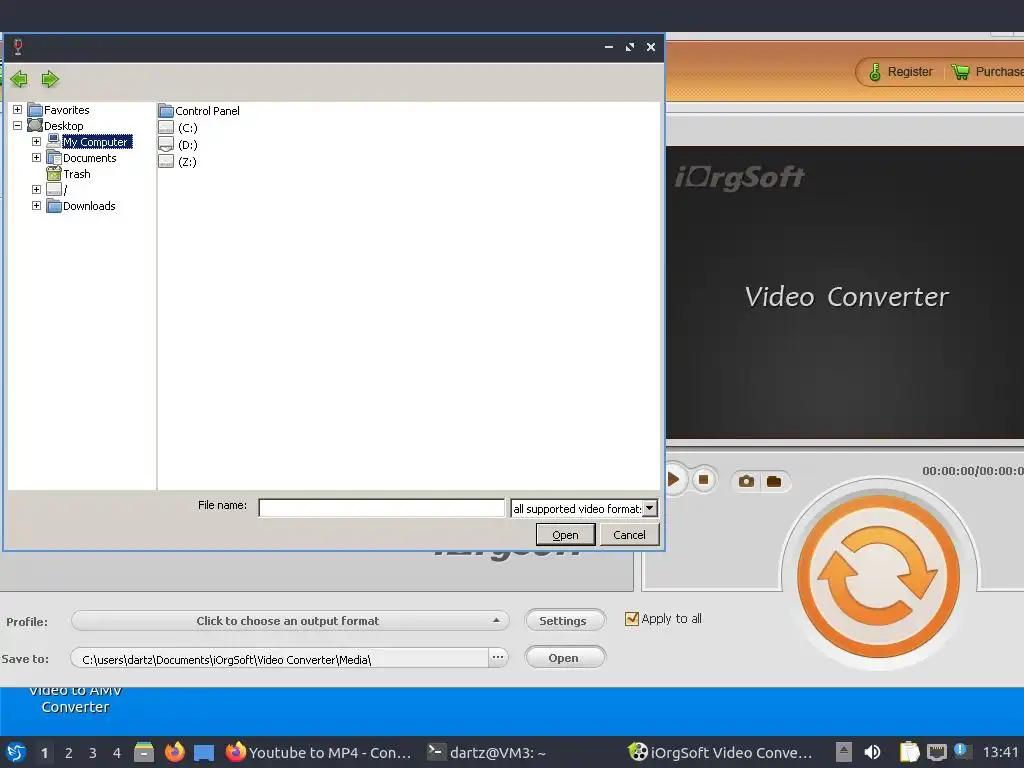Switch to workspace 3
Screen dimensions: 1024x768
[x=93, y=753]
